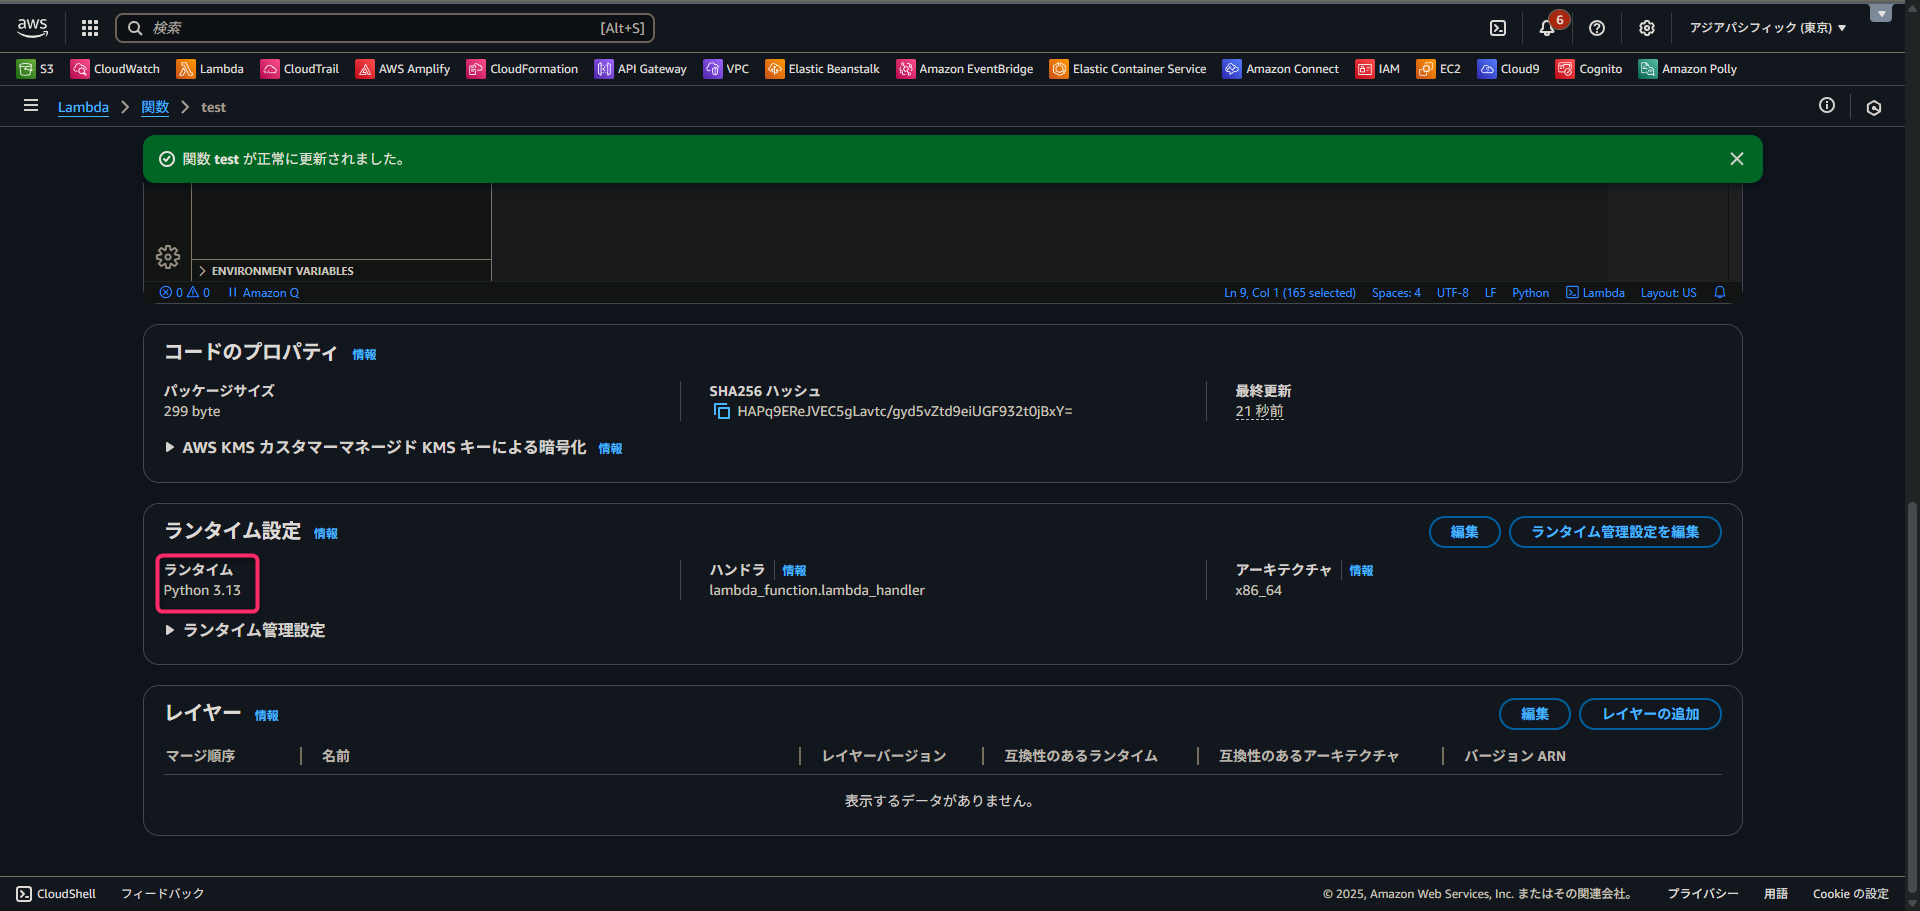1920x911 pixels.
Task: Click the code editor settings gear
Action: click(168, 257)
